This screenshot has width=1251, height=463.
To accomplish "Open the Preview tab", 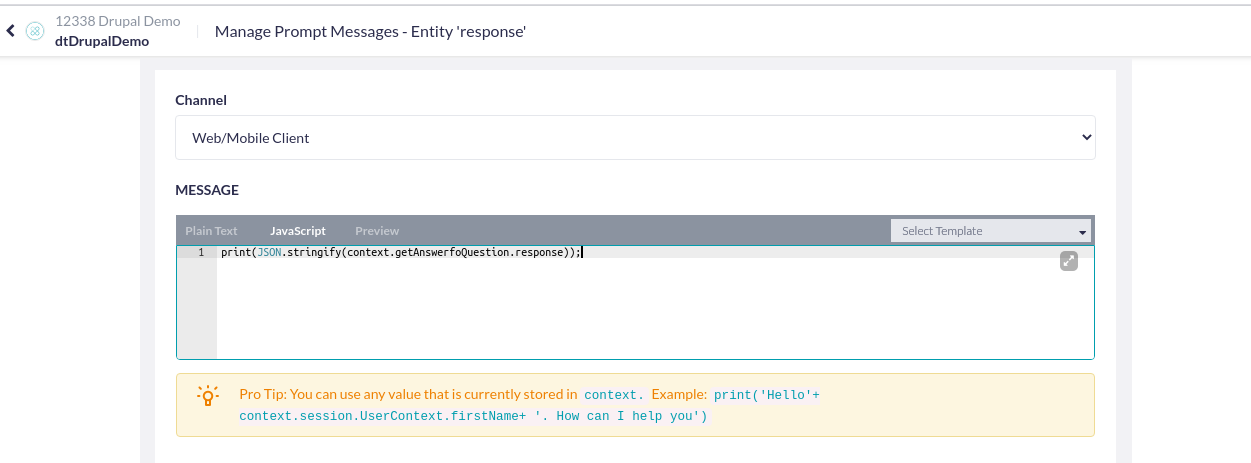I will click(377, 231).
